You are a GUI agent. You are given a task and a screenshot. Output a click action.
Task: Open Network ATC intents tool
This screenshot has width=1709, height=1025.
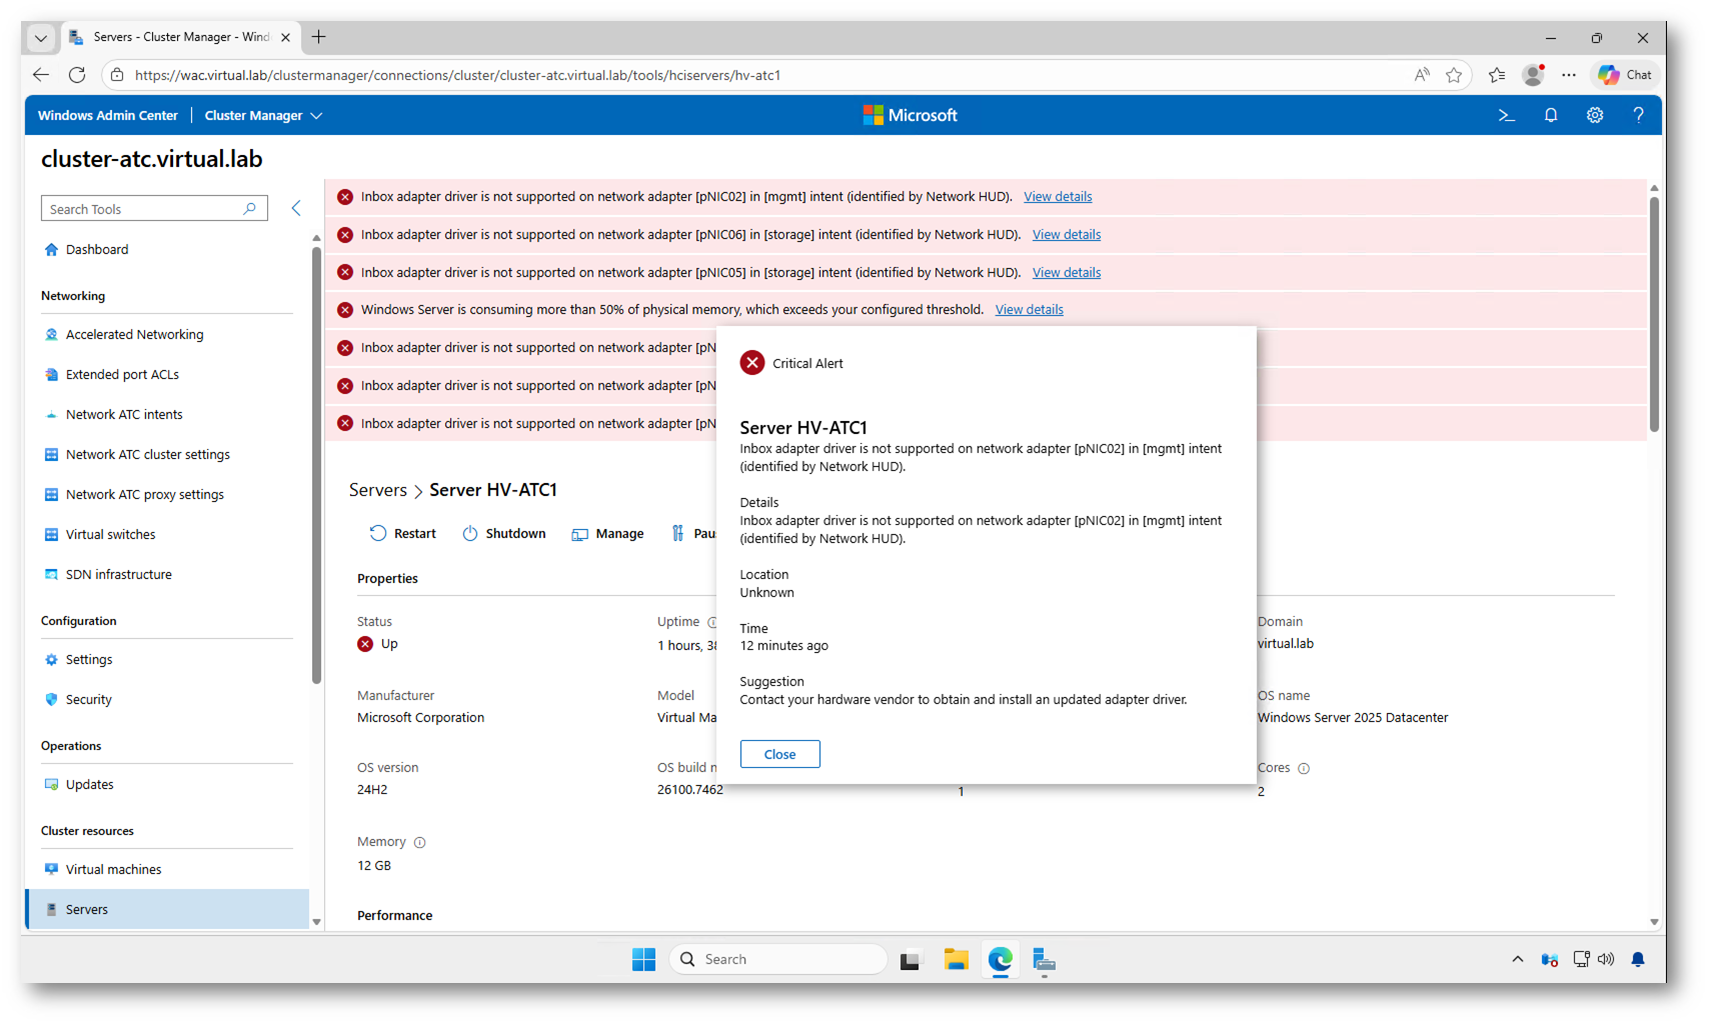point(124,415)
